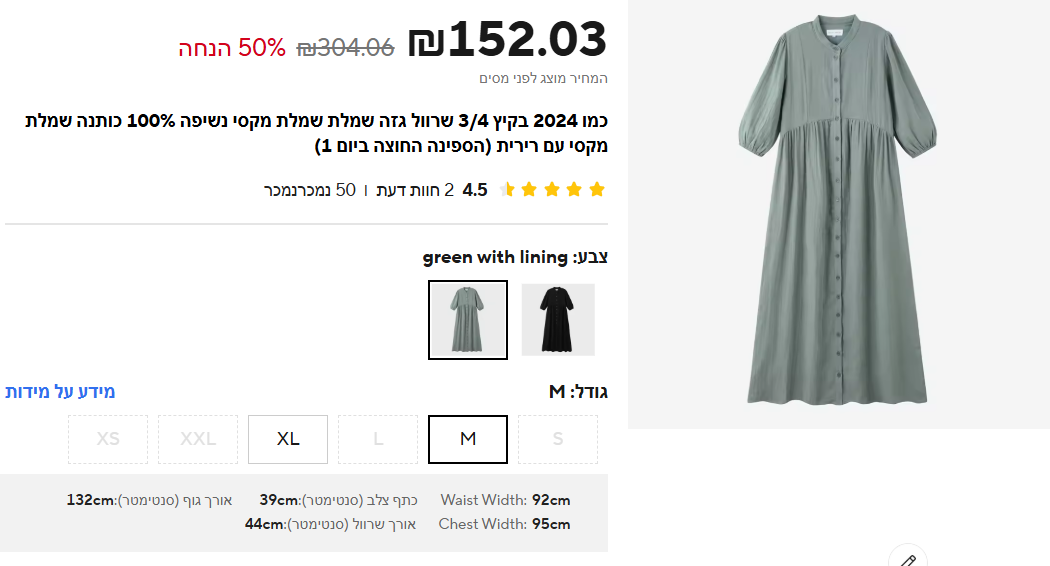
Task: Click the crossed-out ₪304.06 original price
Action: pyautogui.click(x=346, y=47)
